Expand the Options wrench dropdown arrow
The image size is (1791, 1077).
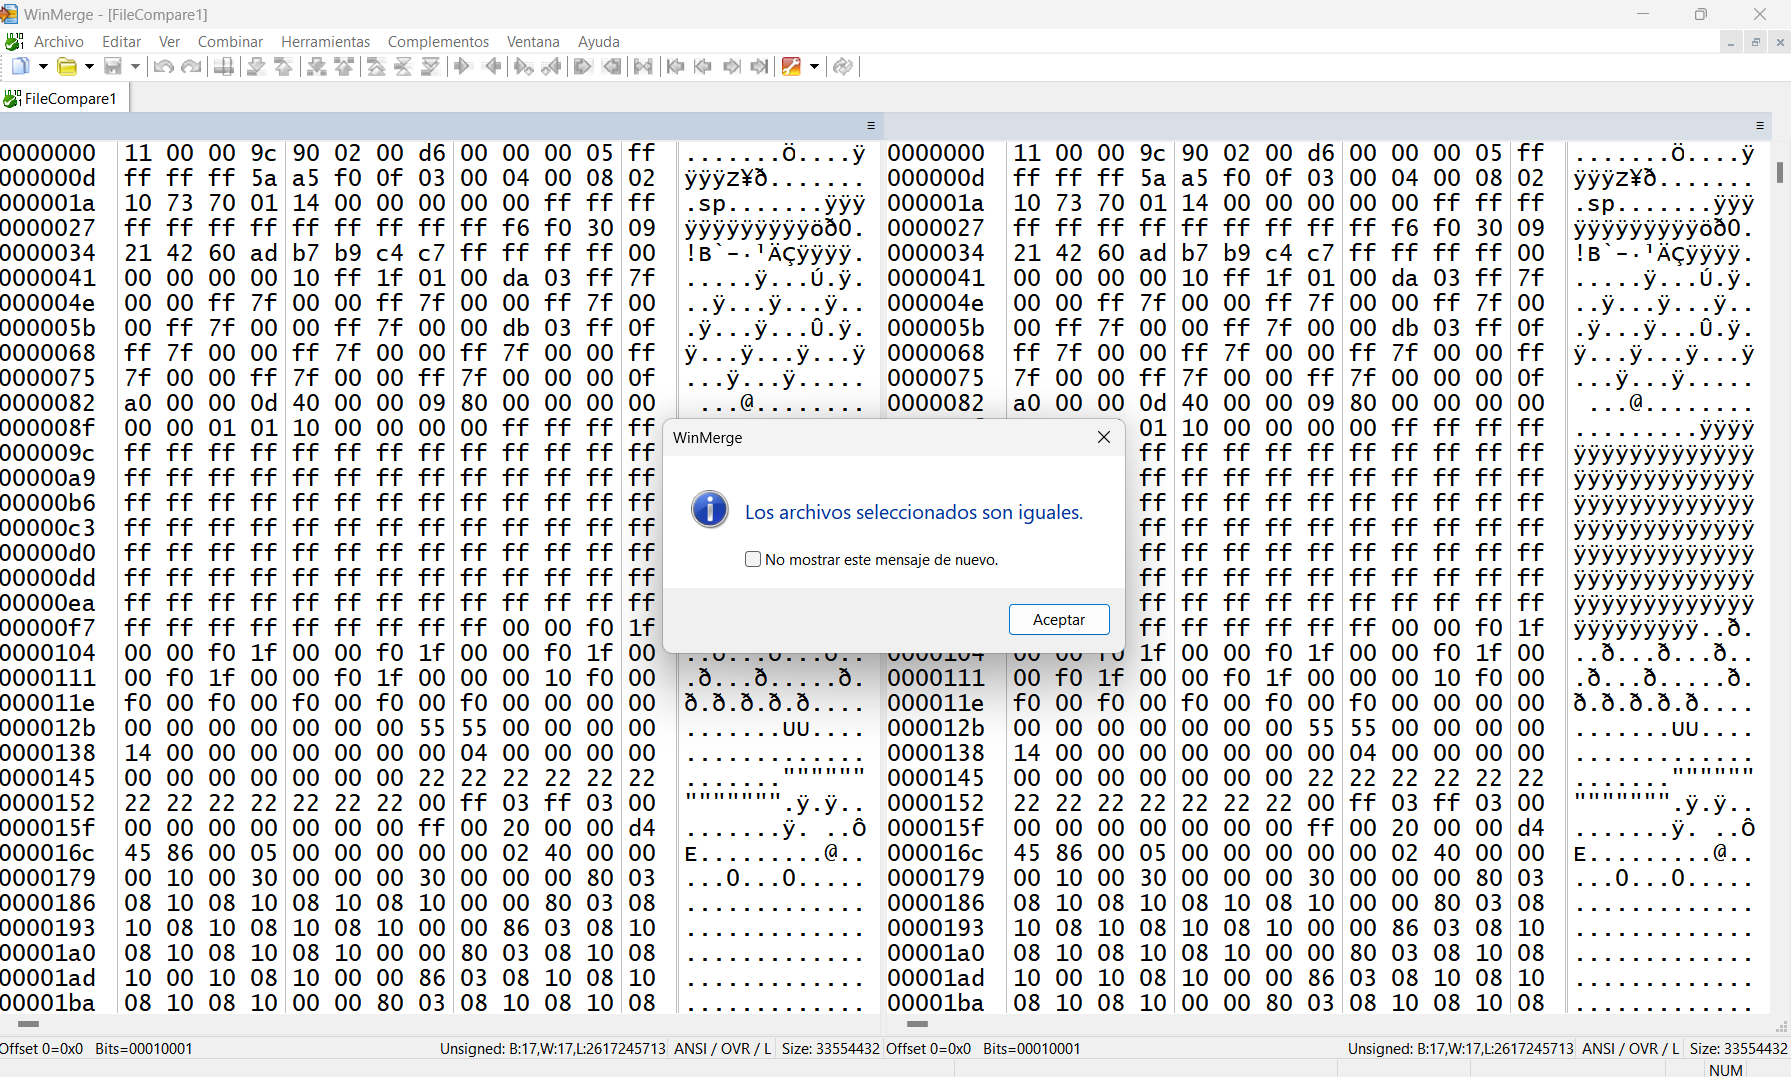tap(814, 66)
